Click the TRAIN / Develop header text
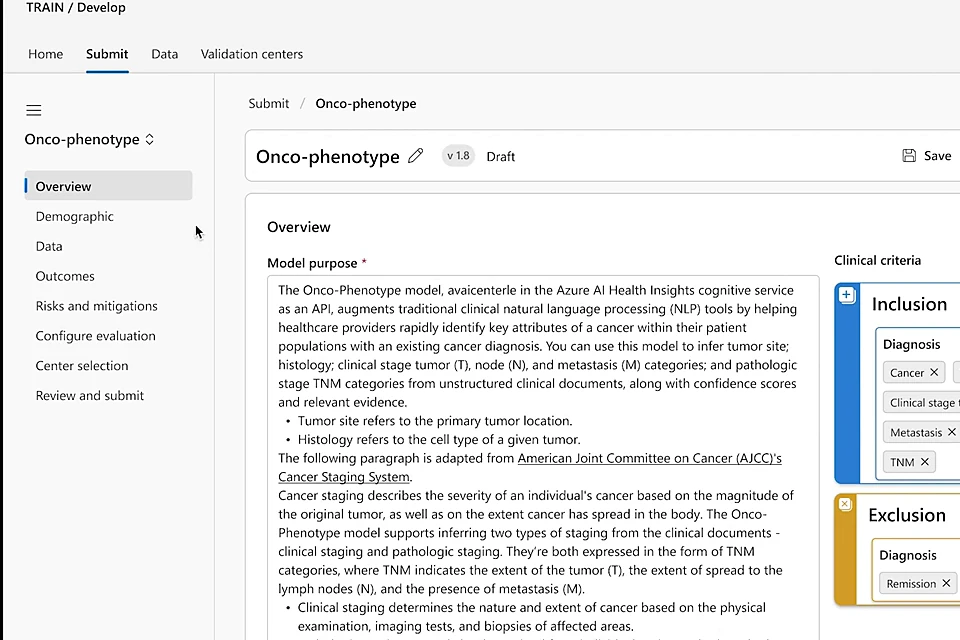Screen dimensions: 960x640 [76, 8]
